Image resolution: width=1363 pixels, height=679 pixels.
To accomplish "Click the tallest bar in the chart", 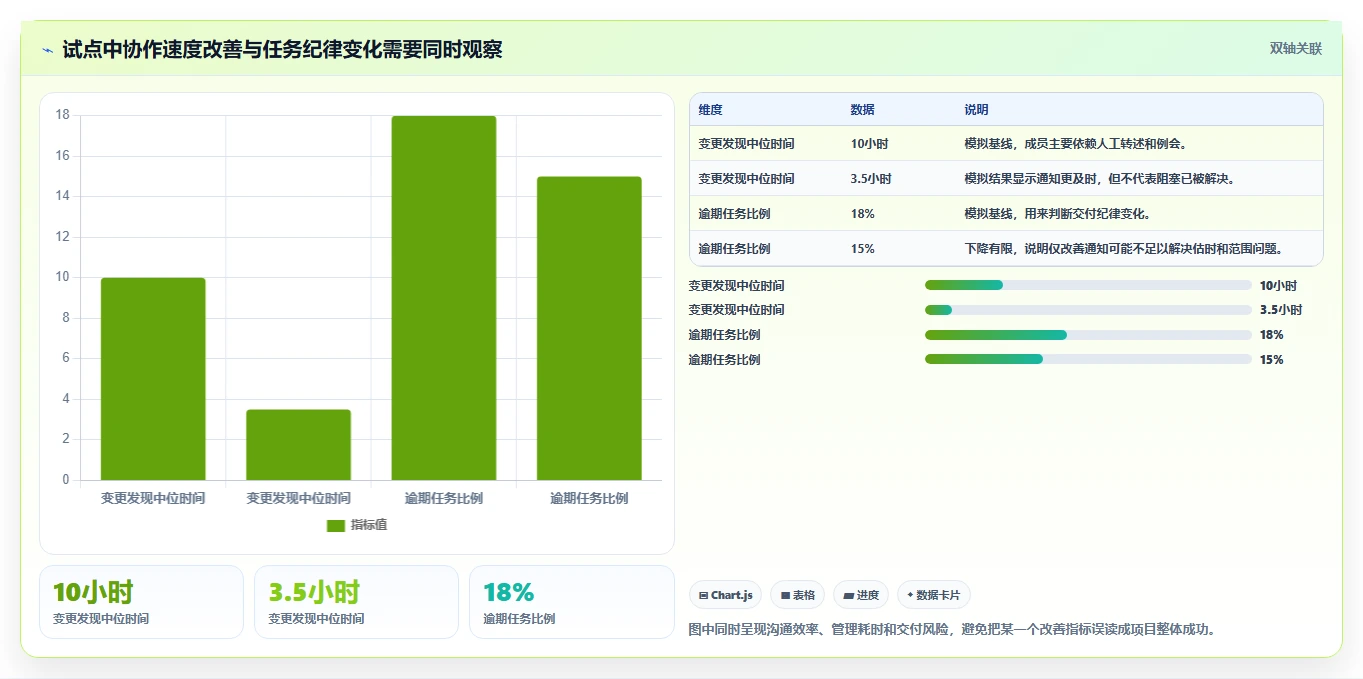I will click(444, 298).
